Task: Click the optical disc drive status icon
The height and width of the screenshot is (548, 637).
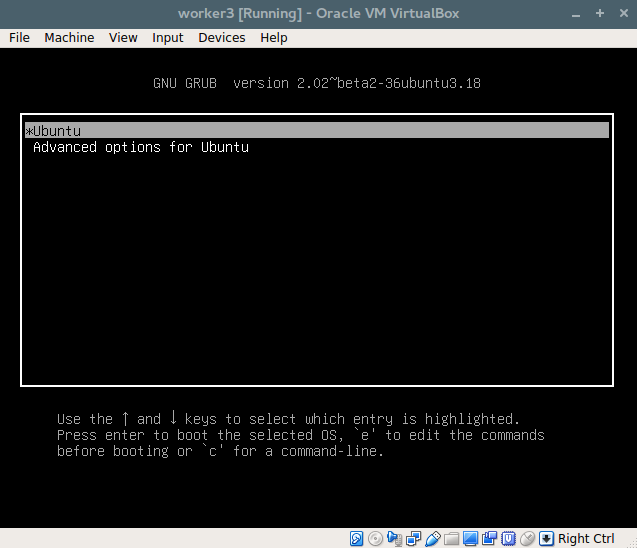Action: point(375,539)
